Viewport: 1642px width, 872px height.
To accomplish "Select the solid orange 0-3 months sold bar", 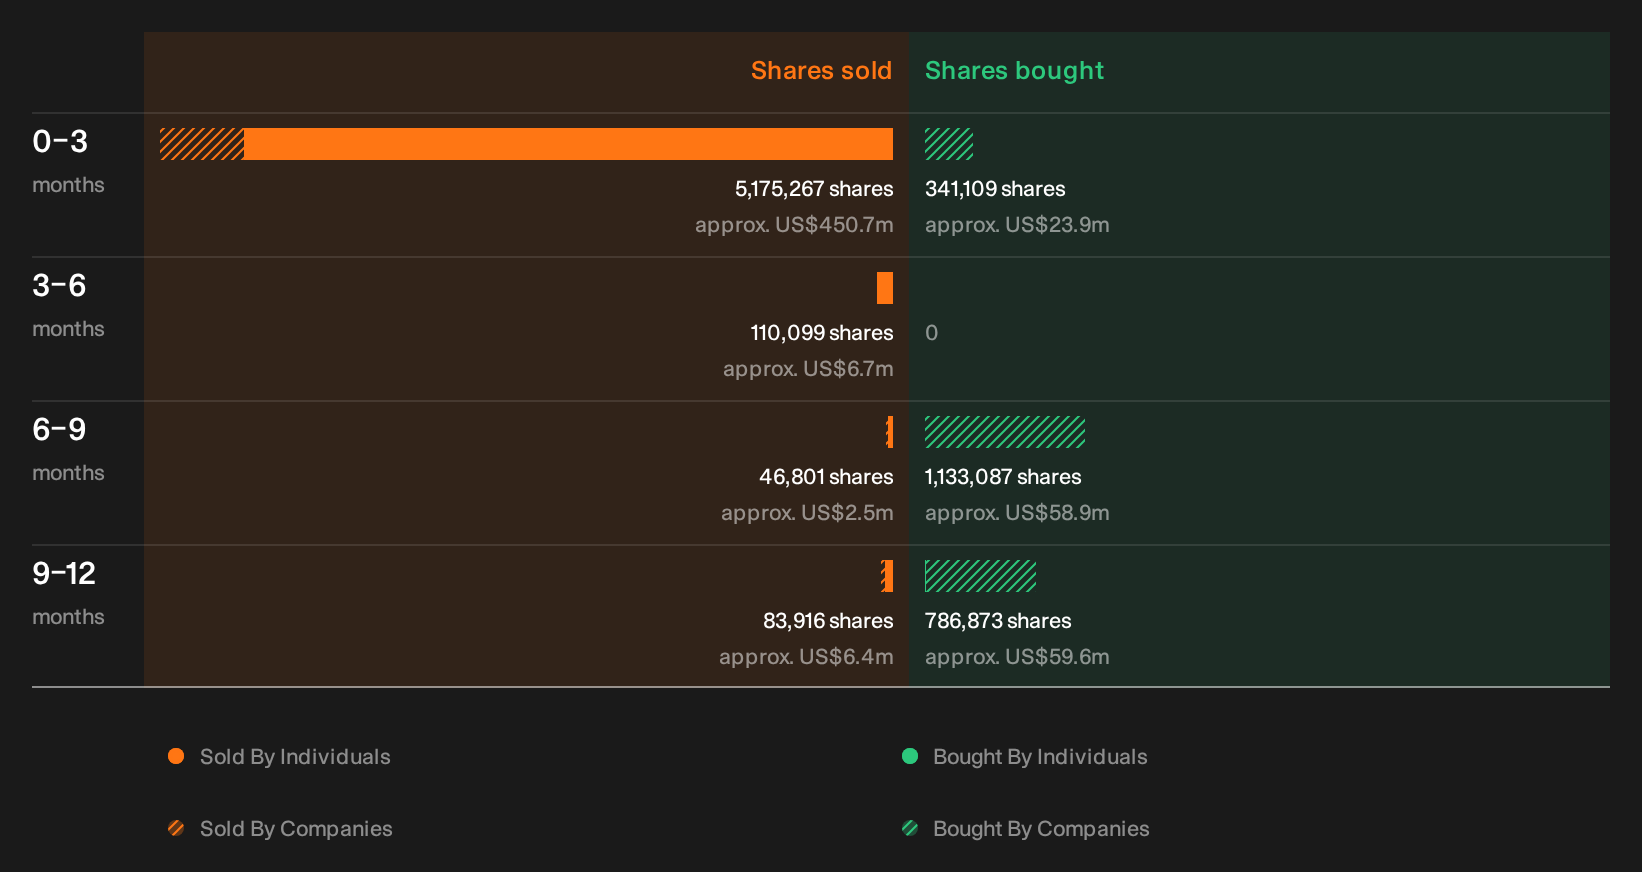I will (x=568, y=144).
